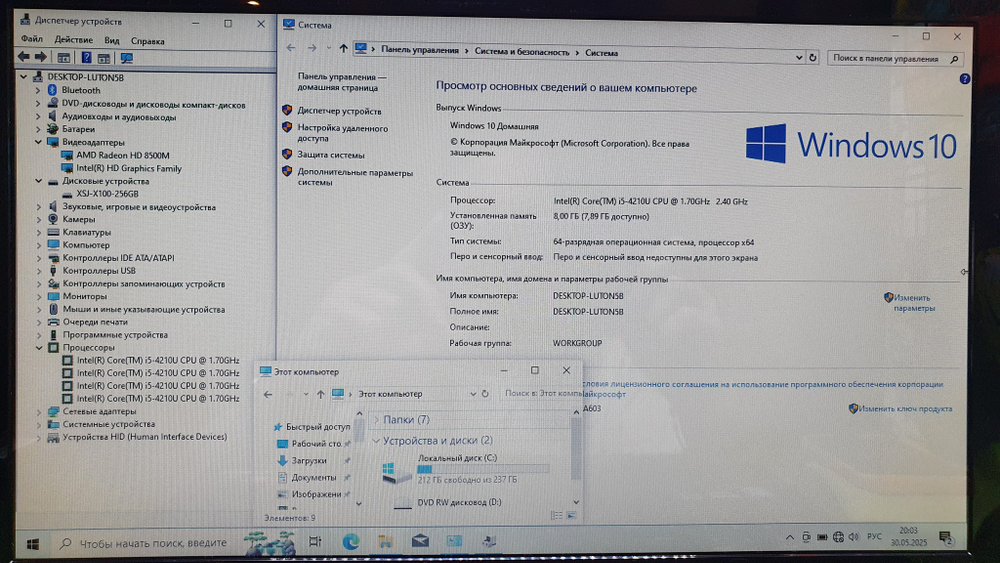Select Устройства HID category
The image size is (1000, 563).
pos(145,437)
